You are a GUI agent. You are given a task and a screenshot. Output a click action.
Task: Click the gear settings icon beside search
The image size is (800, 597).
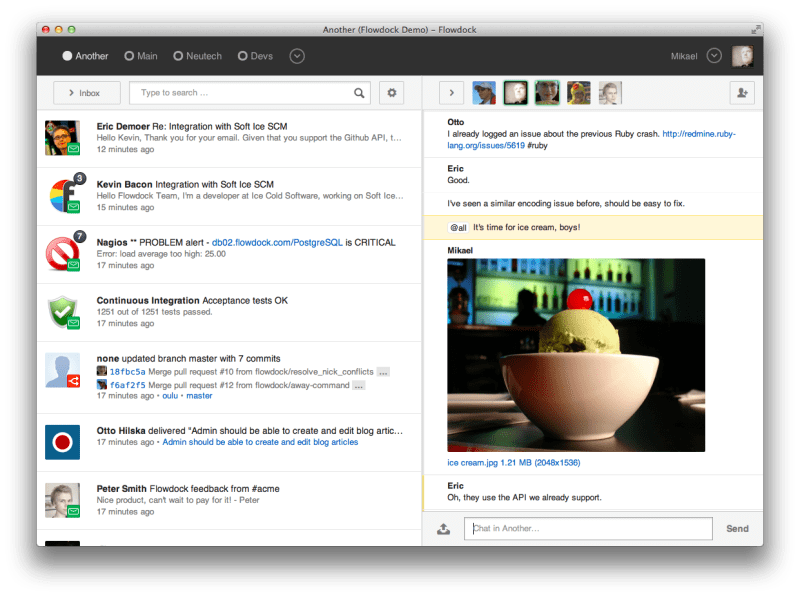pos(392,93)
